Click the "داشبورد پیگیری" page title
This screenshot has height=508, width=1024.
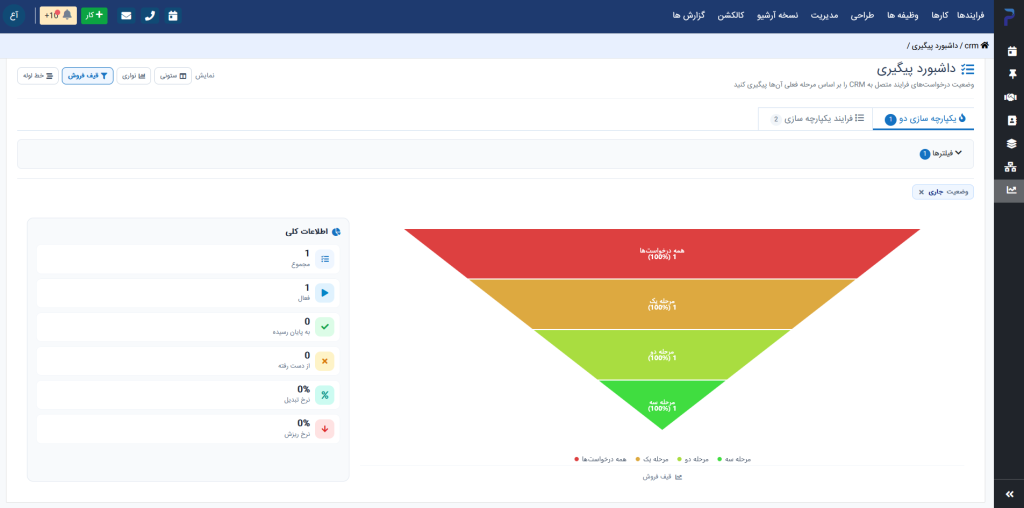916,69
